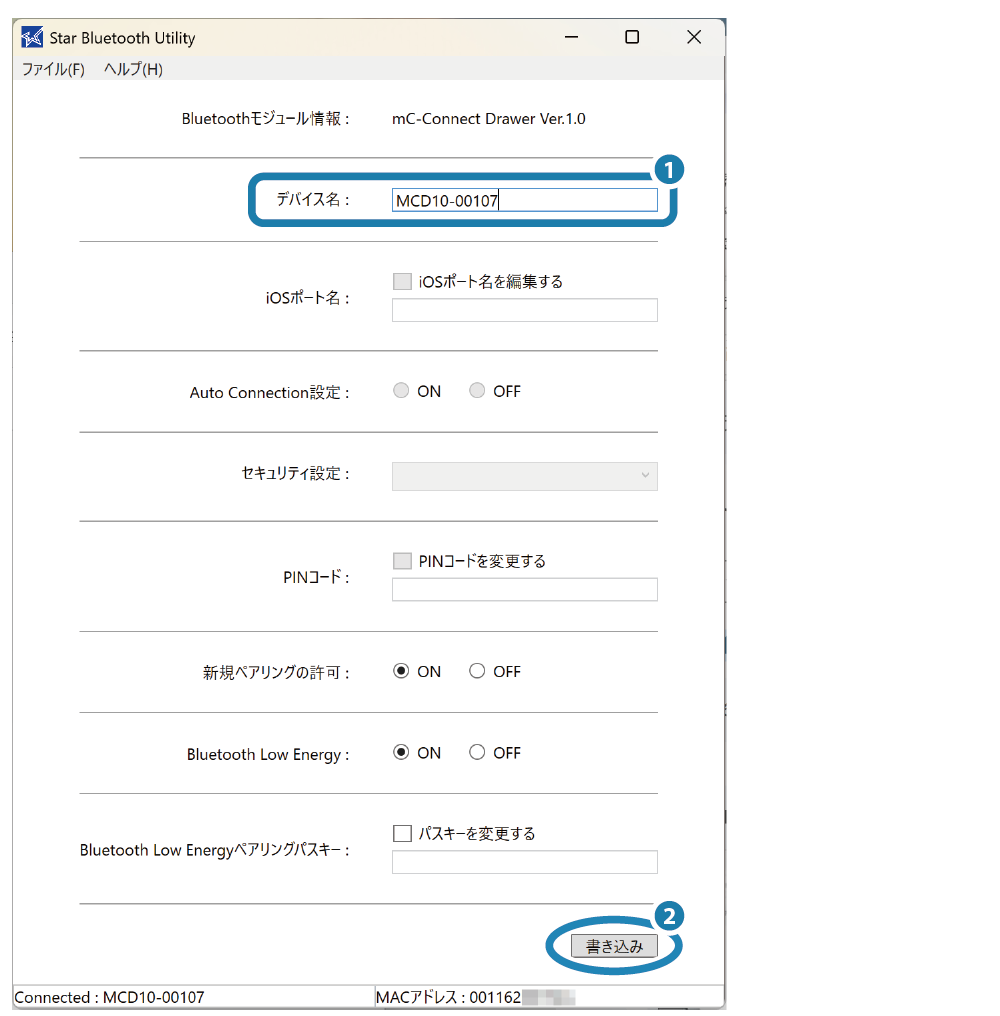Enable the iOSポート名を編集する checkbox
The height and width of the screenshot is (1016, 1000).
click(402, 282)
